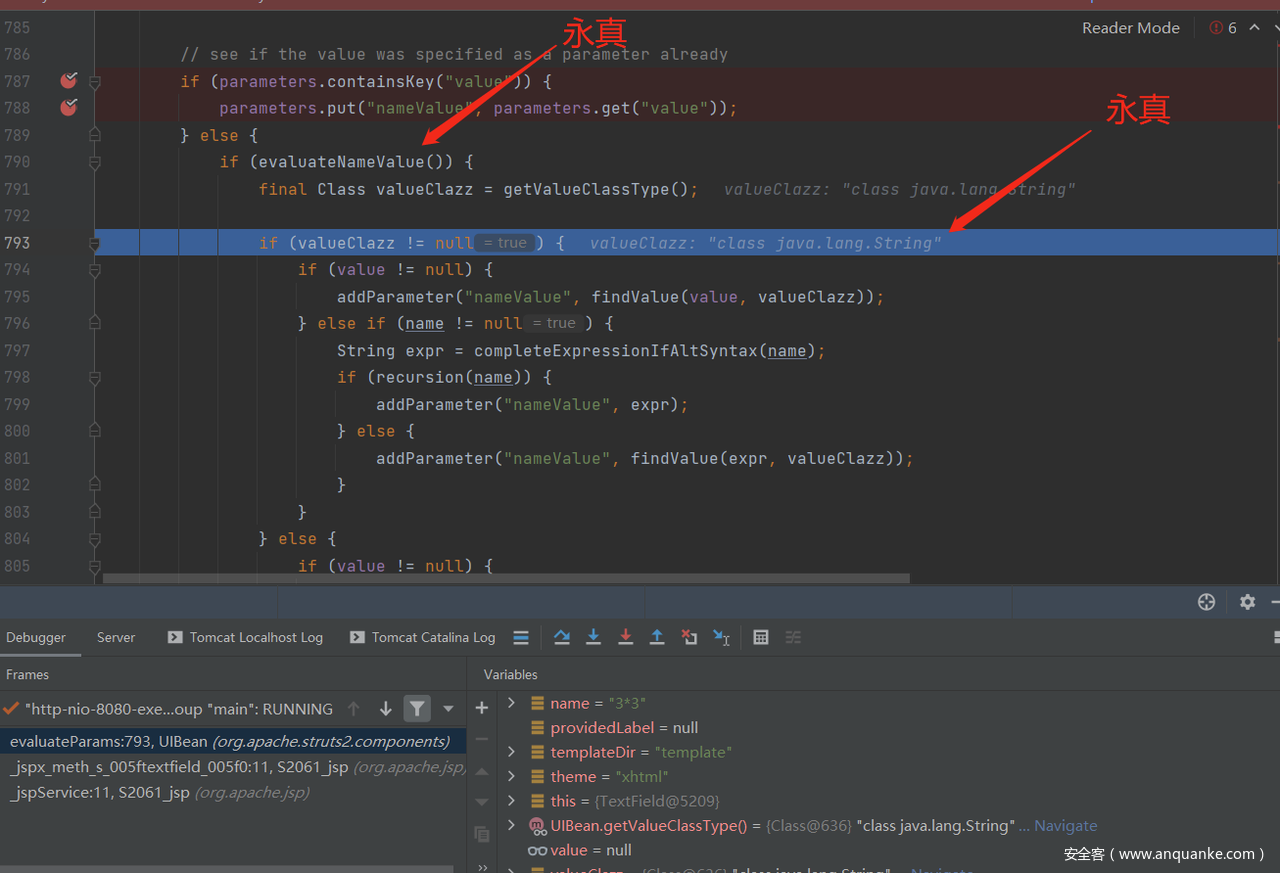The width and height of the screenshot is (1280, 873).
Task: Expand the 'this' TextField variable
Action: [512, 801]
